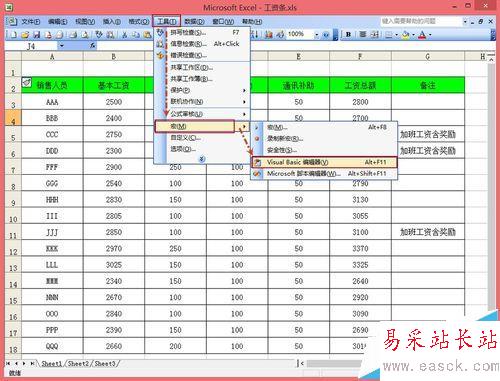The height and width of the screenshot is (381, 500).
Task: Choose 宏(M)... Alt+F8 submenu item
Action: [x=324, y=127]
